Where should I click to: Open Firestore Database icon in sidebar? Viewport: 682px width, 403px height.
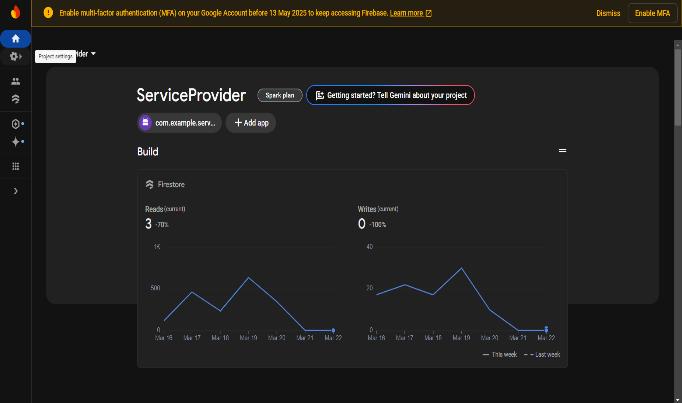(x=16, y=99)
